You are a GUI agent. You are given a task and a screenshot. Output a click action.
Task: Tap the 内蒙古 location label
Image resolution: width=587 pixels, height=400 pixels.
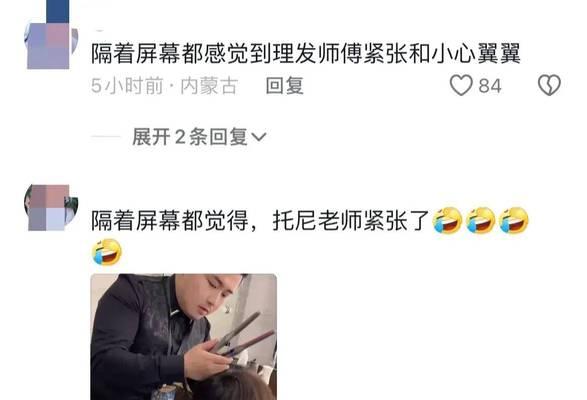point(209,86)
